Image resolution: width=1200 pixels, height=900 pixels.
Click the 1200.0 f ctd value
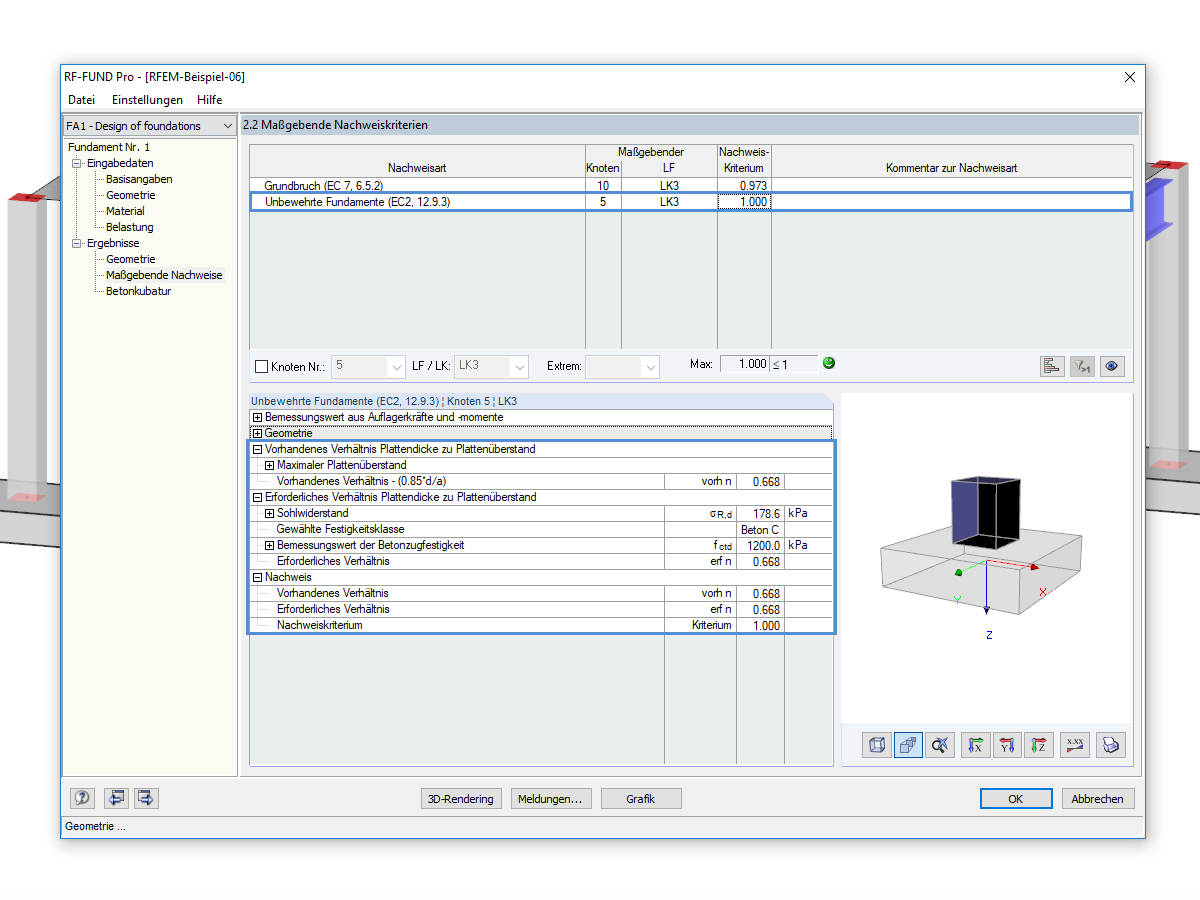[x=760, y=545]
